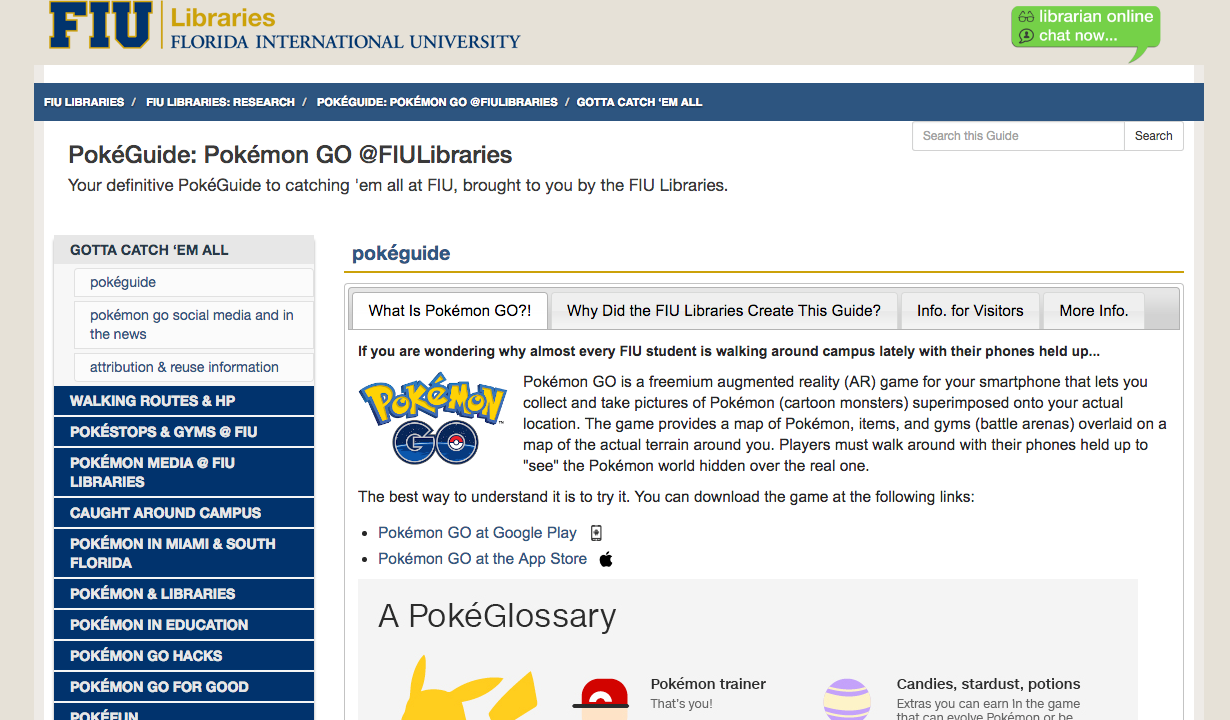The image size is (1230, 720).
Task: Click the Search button
Action: pyautogui.click(x=1153, y=136)
